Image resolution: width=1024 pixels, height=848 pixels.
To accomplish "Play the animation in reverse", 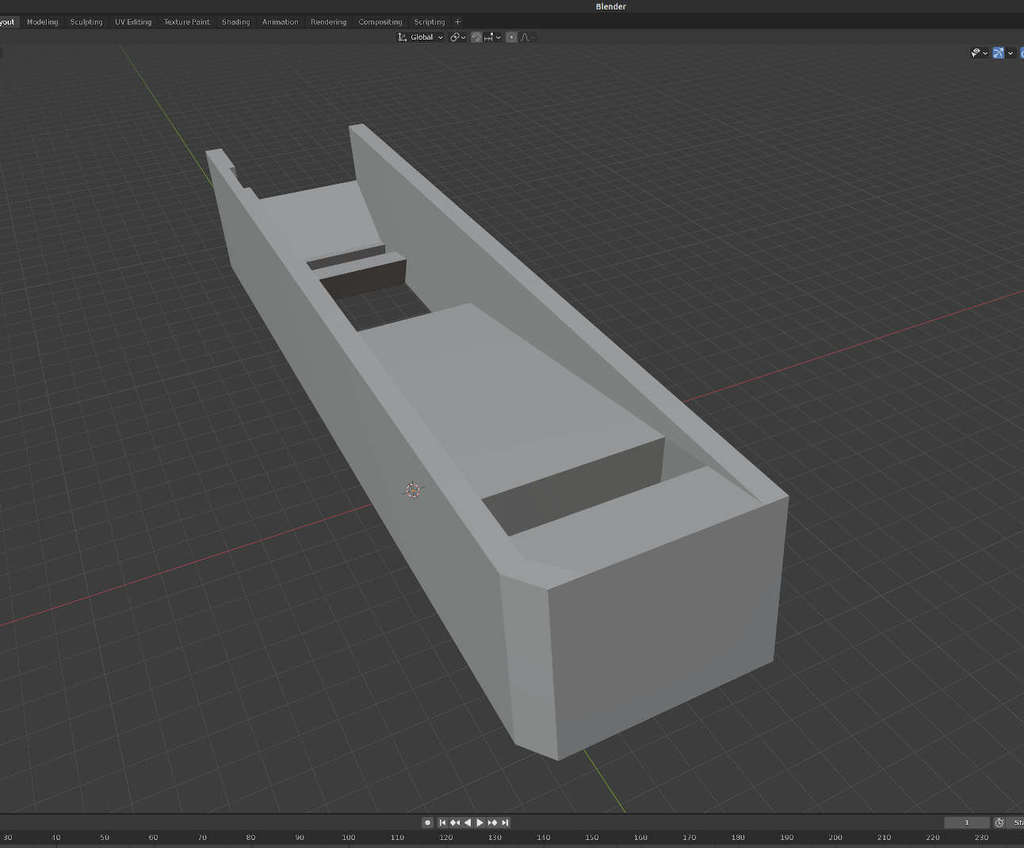I will (467, 822).
